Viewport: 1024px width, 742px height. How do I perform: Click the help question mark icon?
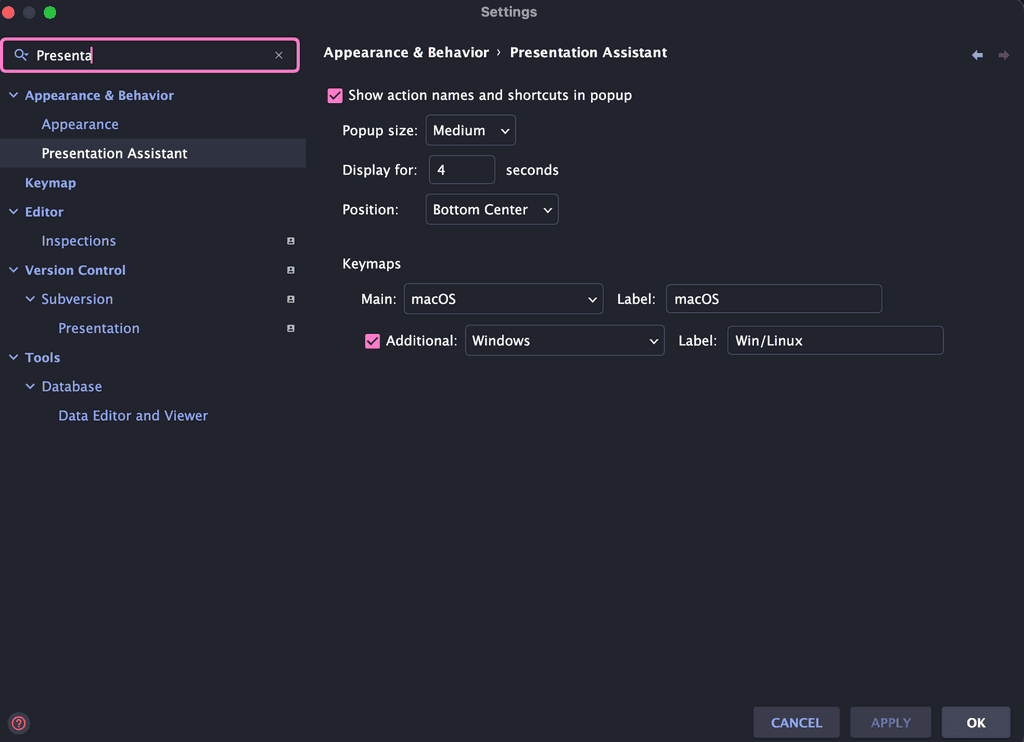[18, 723]
